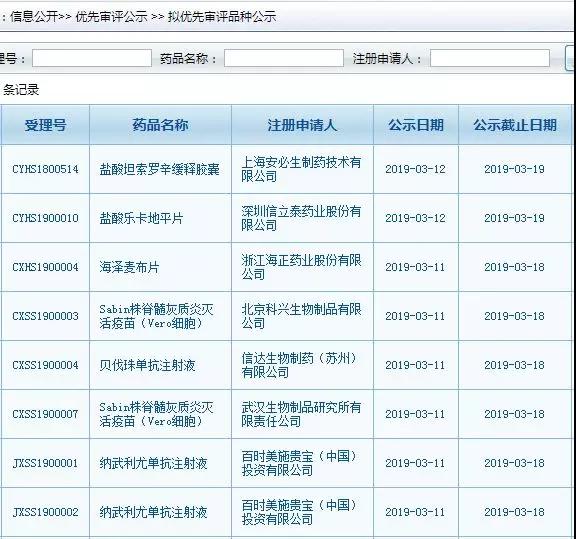
Task: Click the 注册申请人 search input field
Action: pos(490,58)
